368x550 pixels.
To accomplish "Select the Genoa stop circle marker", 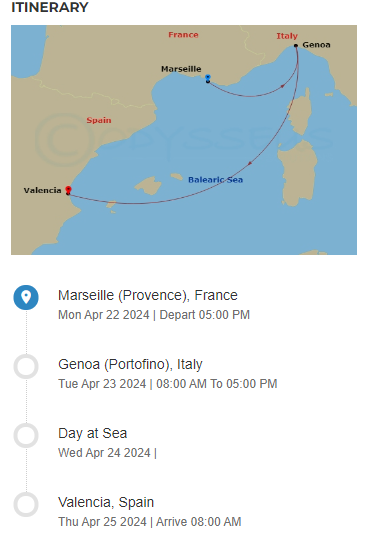I will [26, 367].
